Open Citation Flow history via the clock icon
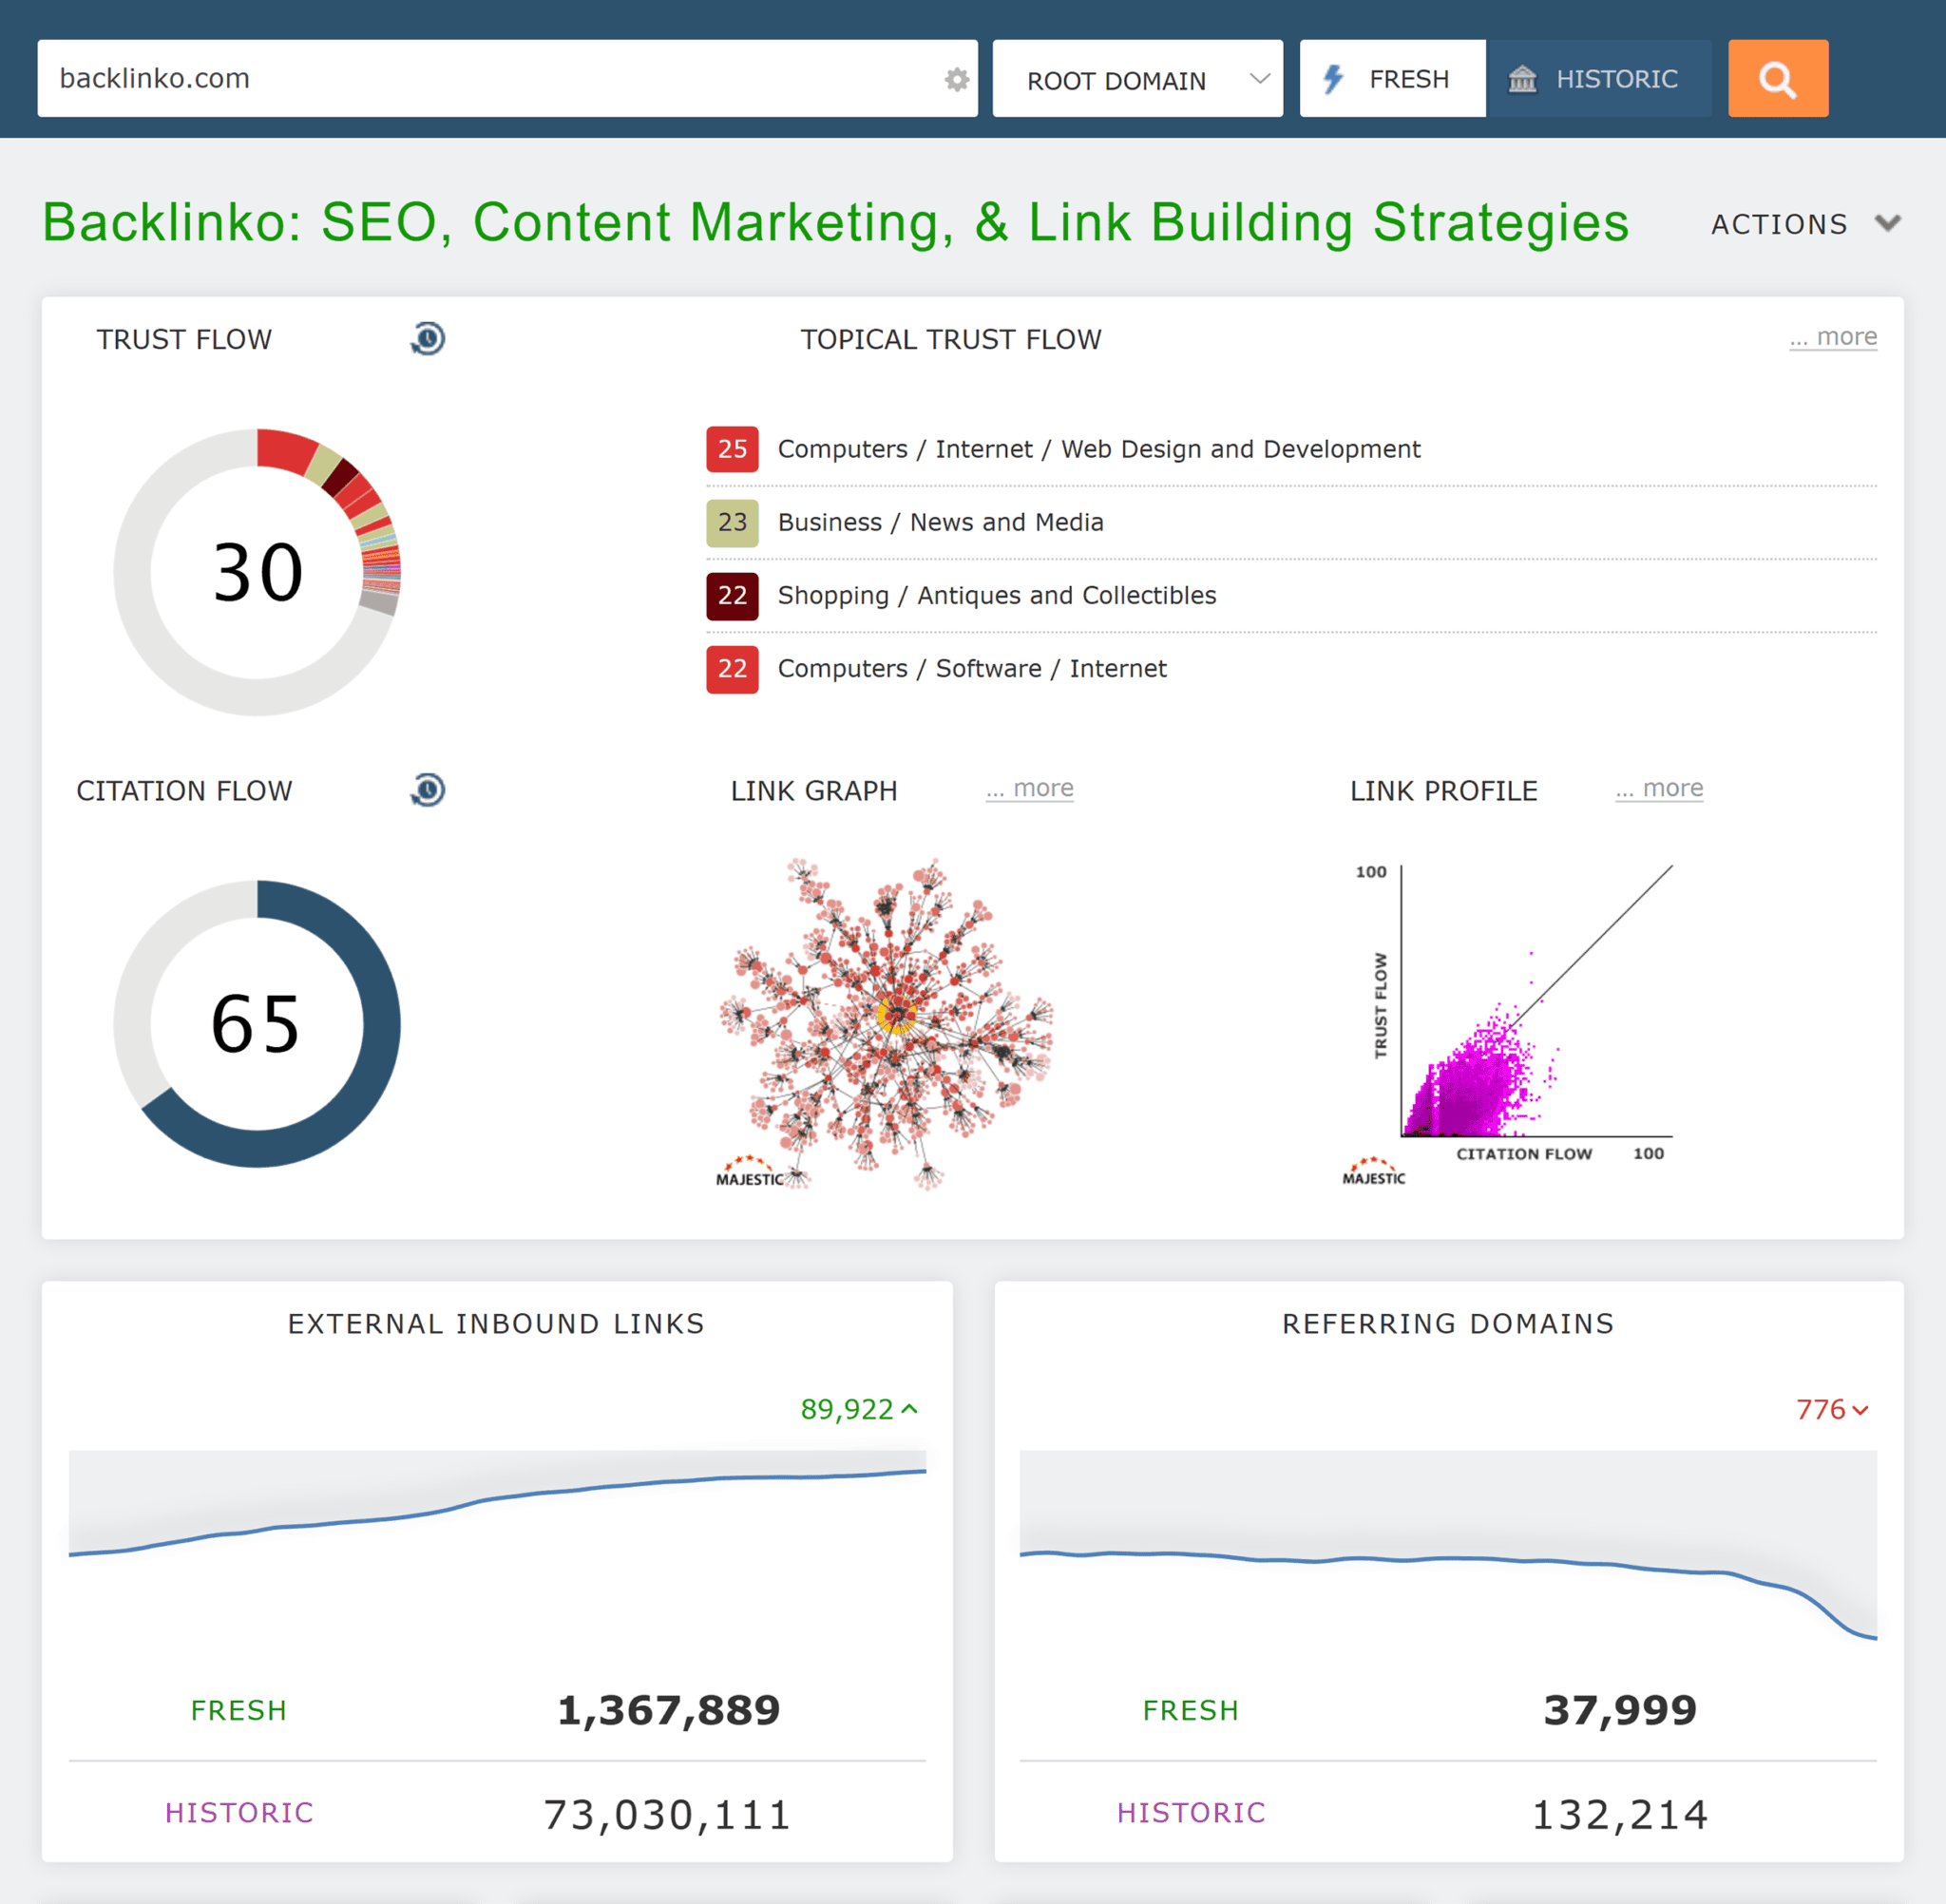This screenshot has height=1904, width=1946. (x=426, y=789)
